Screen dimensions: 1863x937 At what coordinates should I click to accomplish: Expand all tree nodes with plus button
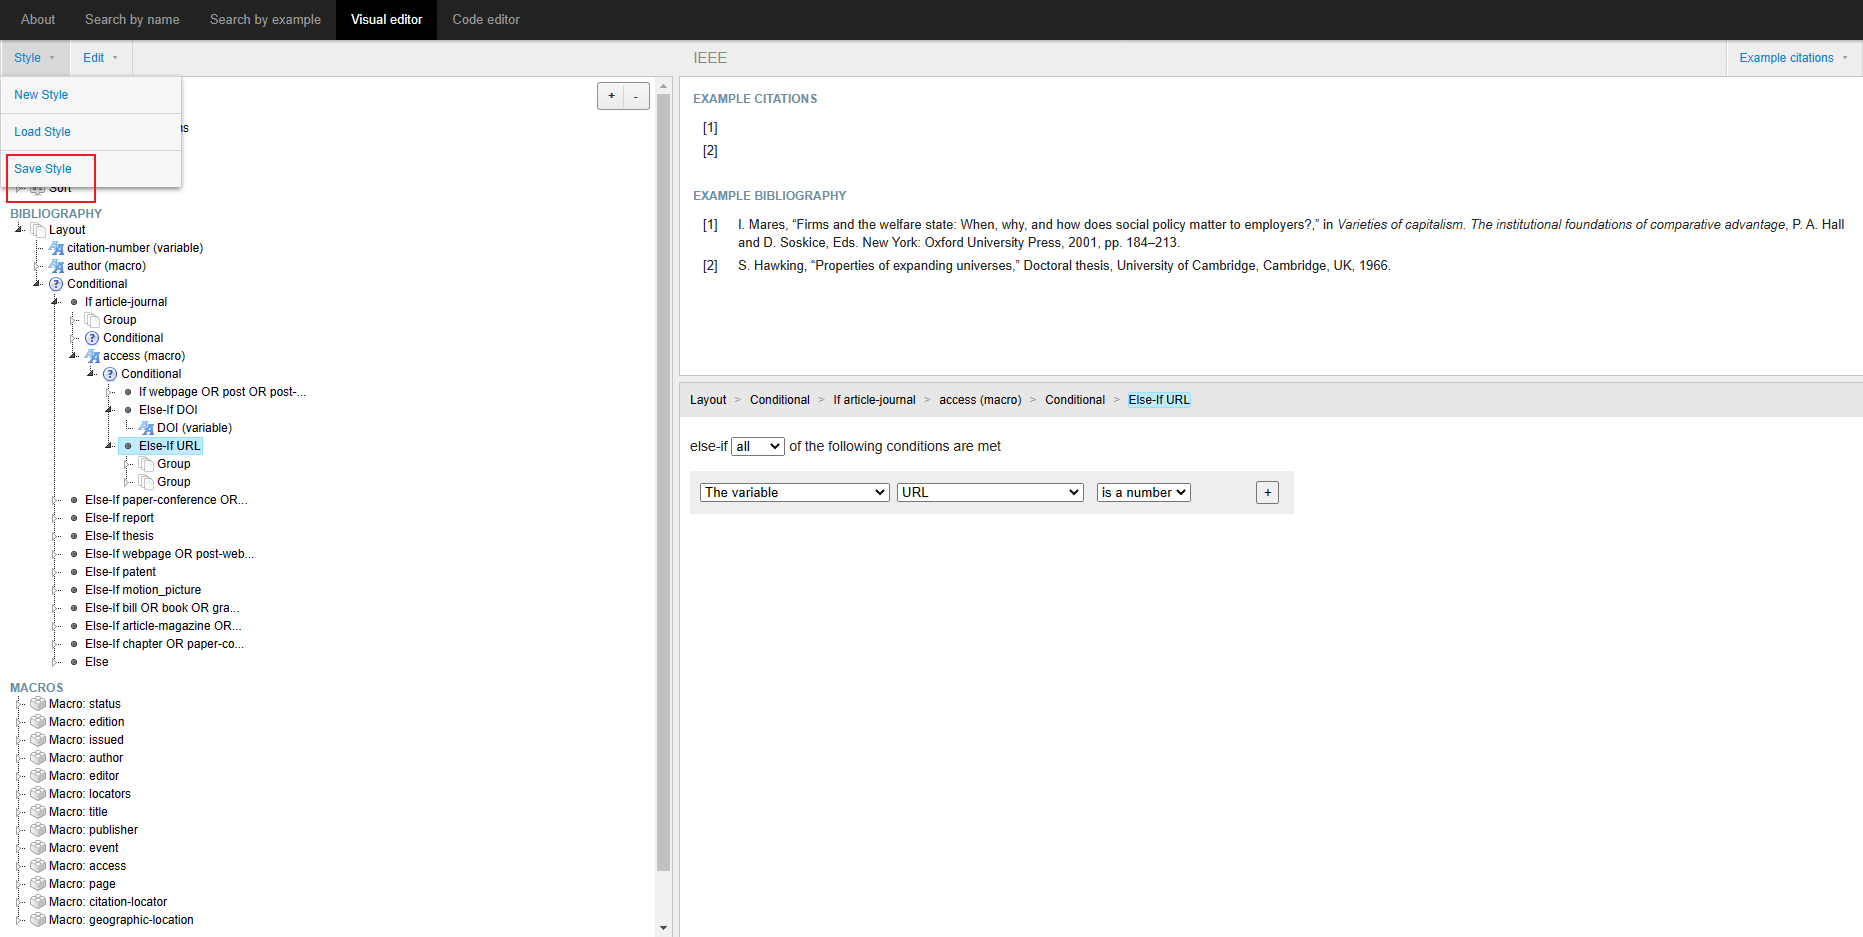611,96
